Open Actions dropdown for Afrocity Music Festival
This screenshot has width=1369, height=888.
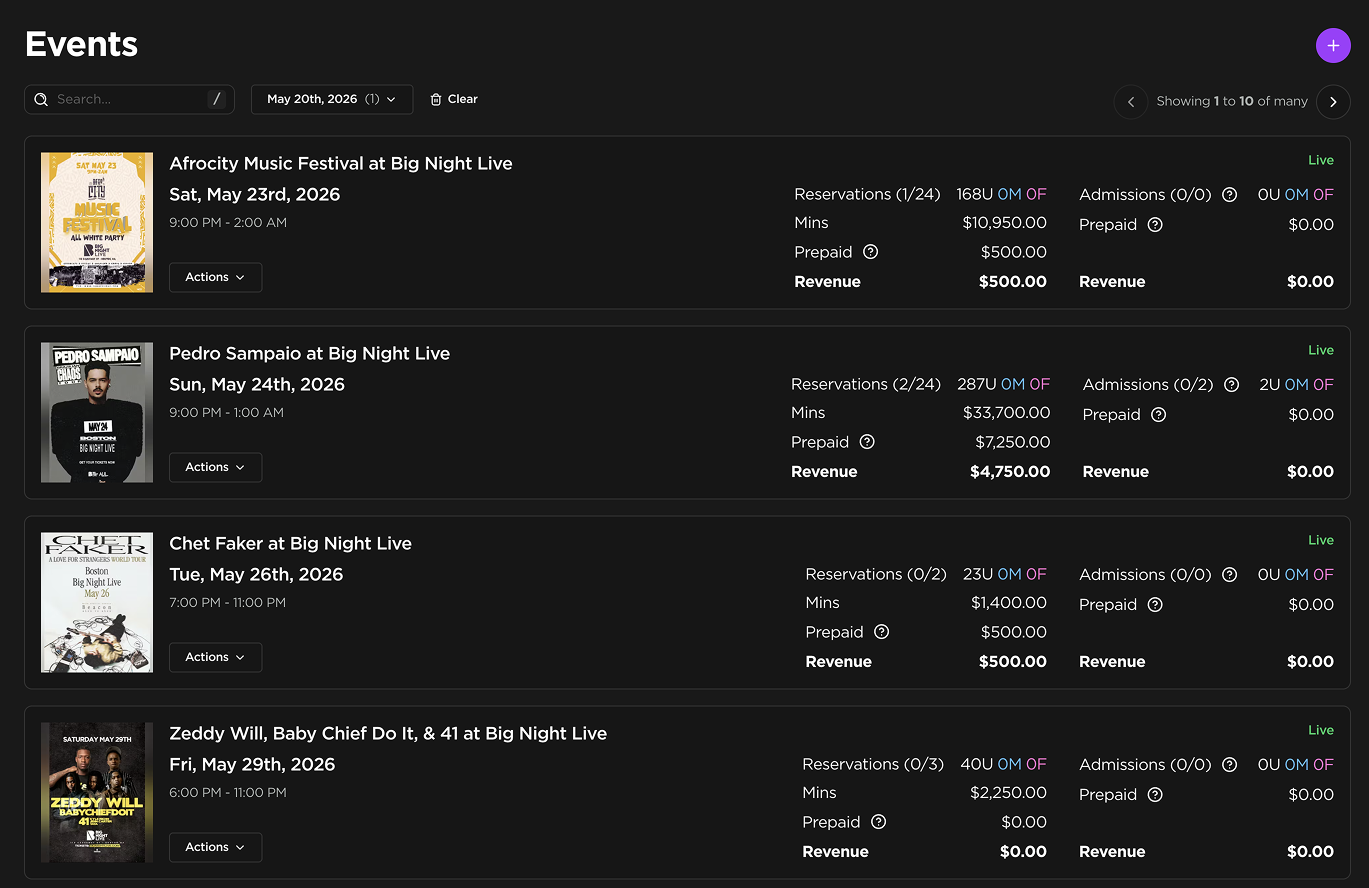[x=215, y=277]
